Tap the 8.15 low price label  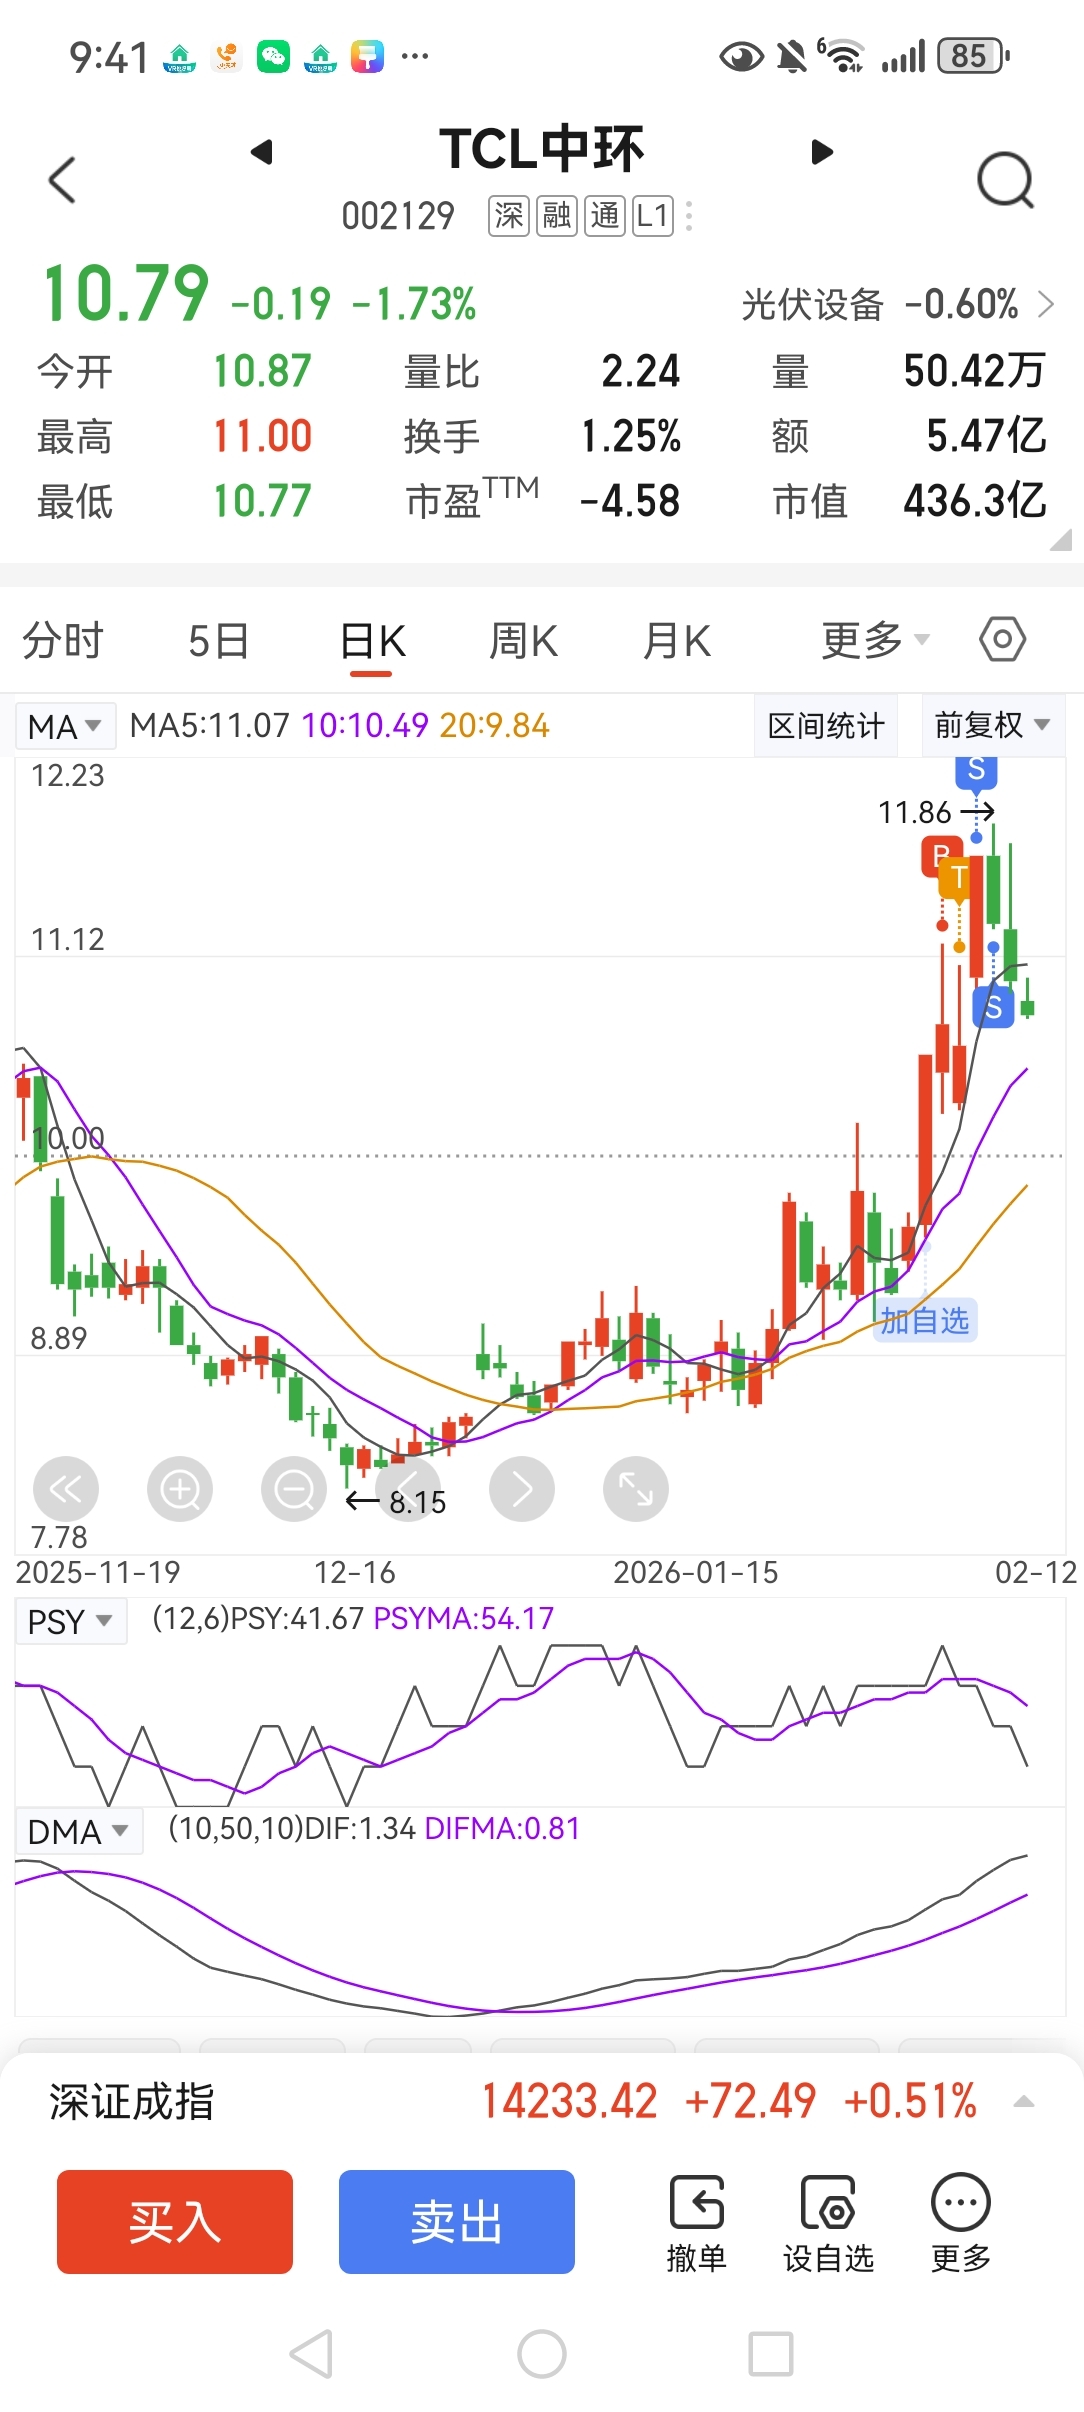[x=418, y=1502]
